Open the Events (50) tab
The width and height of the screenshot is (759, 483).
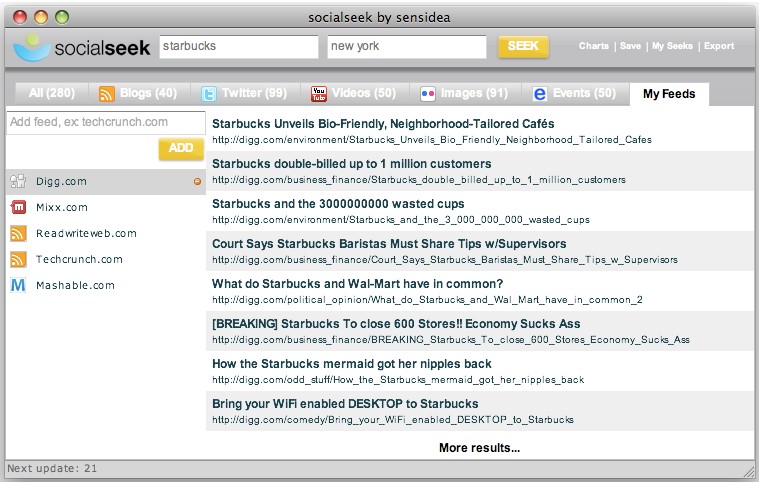575,93
